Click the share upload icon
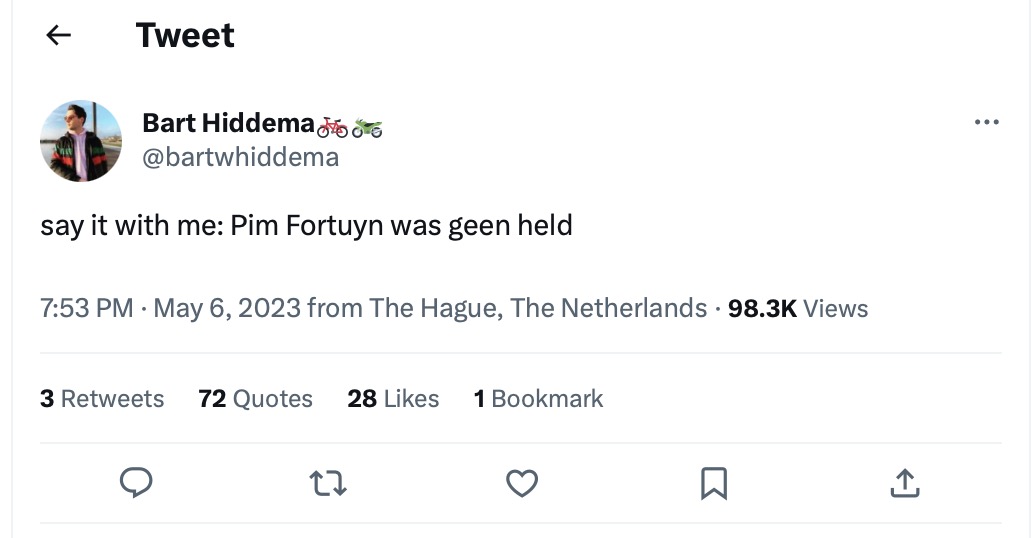This screenshot has width=1032, height=538. click(x=904, y=484)
